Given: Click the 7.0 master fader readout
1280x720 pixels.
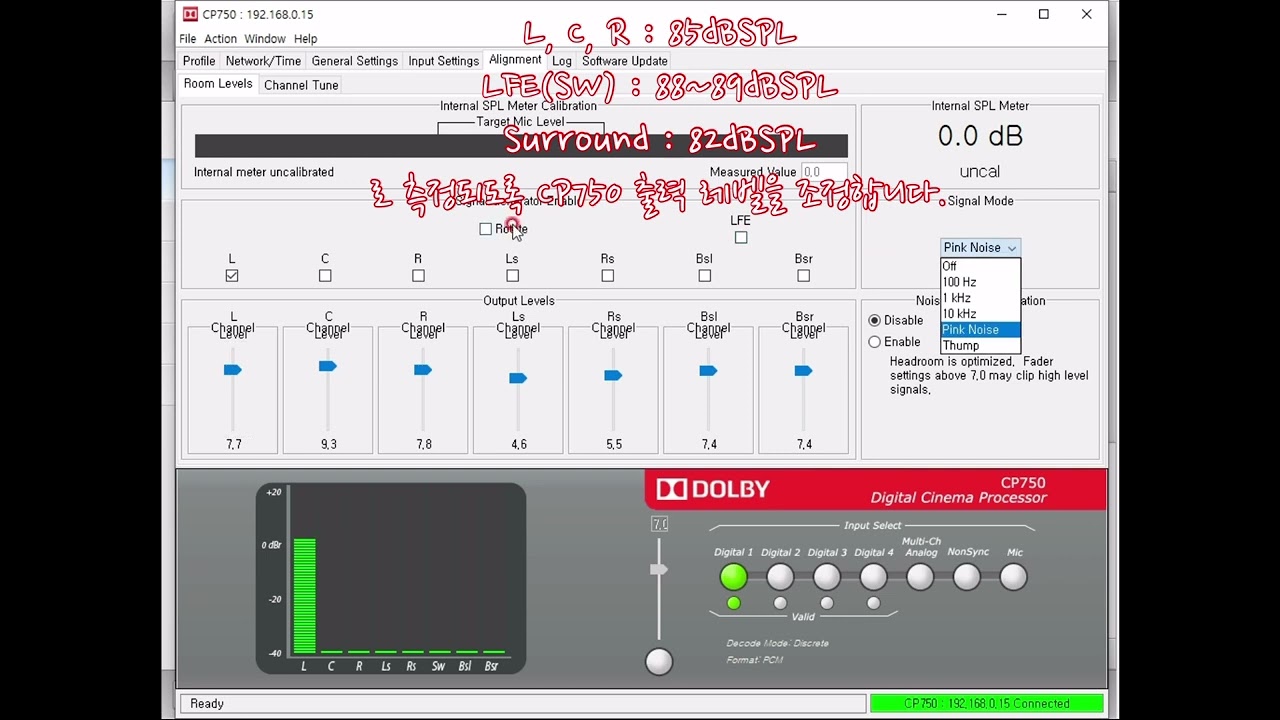Looking at the screenshot, I should [x=659, y=524].
